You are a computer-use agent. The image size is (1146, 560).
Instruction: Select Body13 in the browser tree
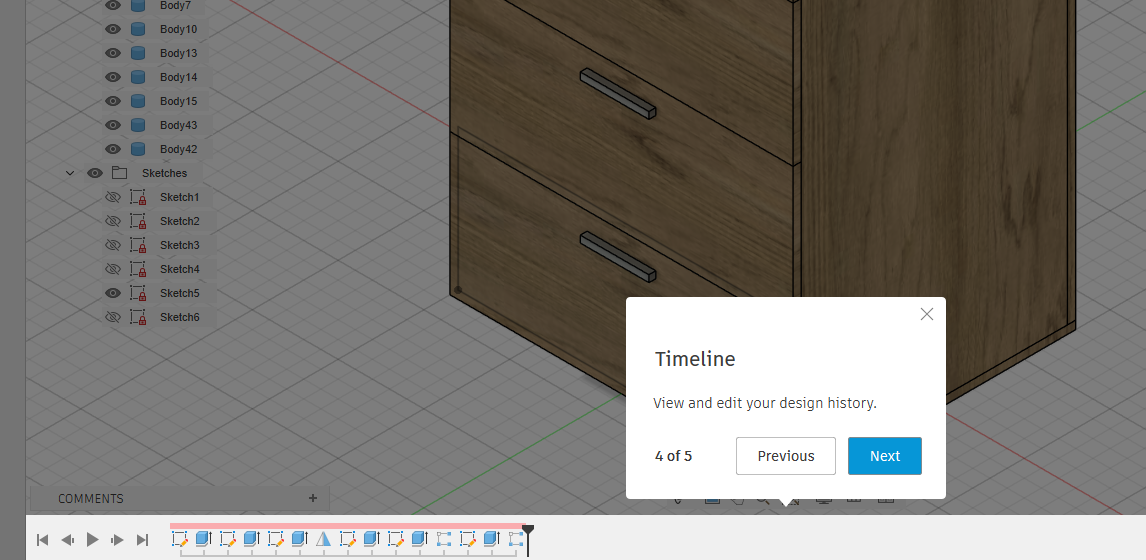pos(178,53)
